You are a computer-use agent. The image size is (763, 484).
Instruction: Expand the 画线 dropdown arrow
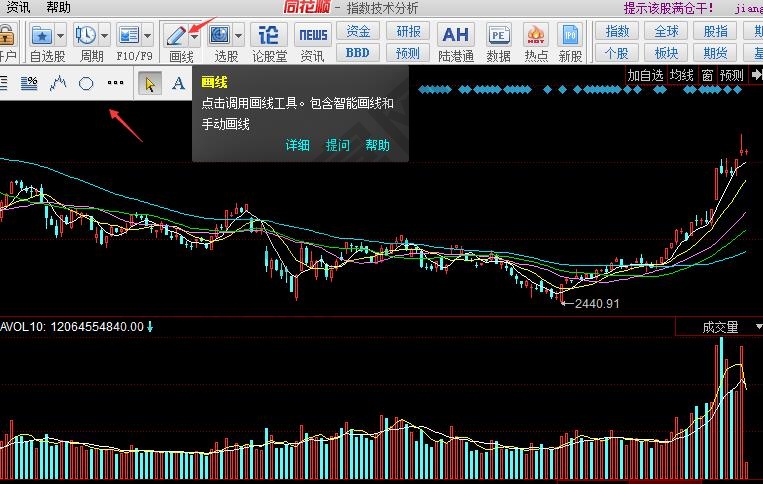(x=194, y=36)
